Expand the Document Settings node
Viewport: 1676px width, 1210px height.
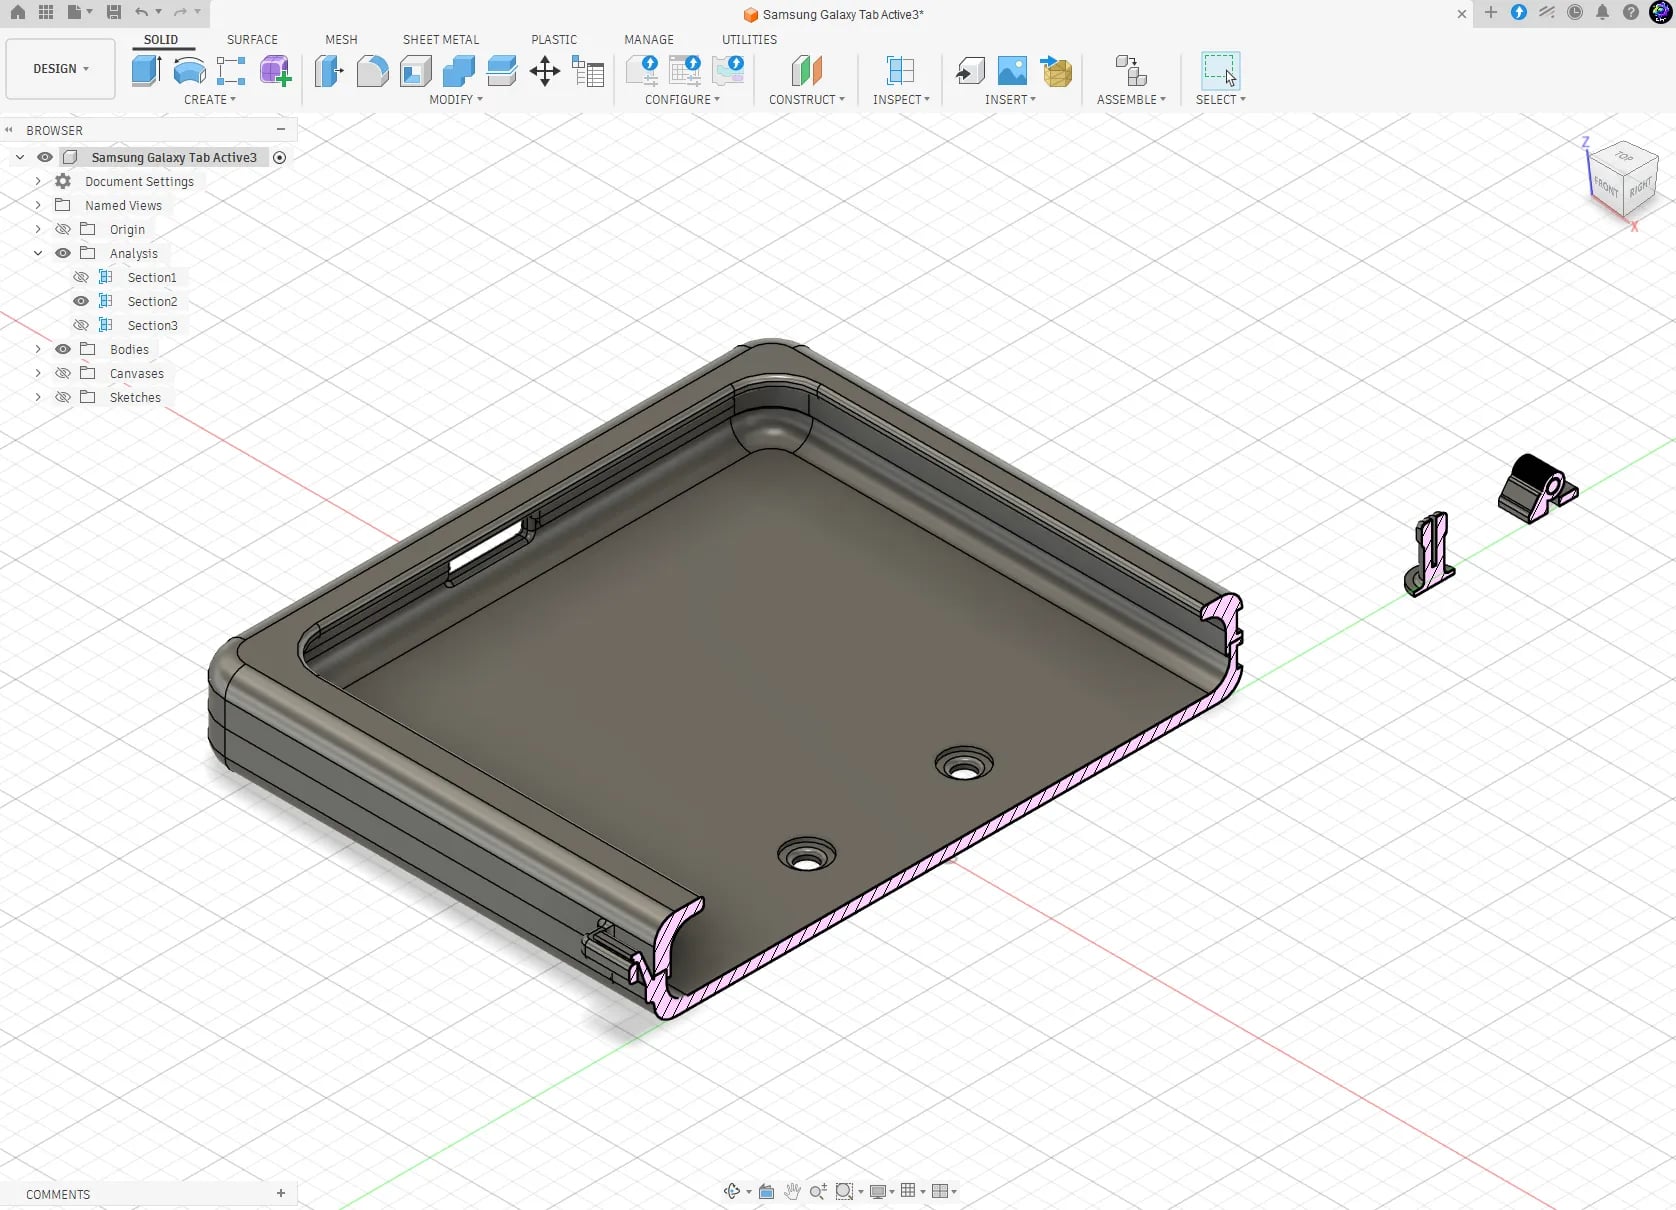click(38, 181)
